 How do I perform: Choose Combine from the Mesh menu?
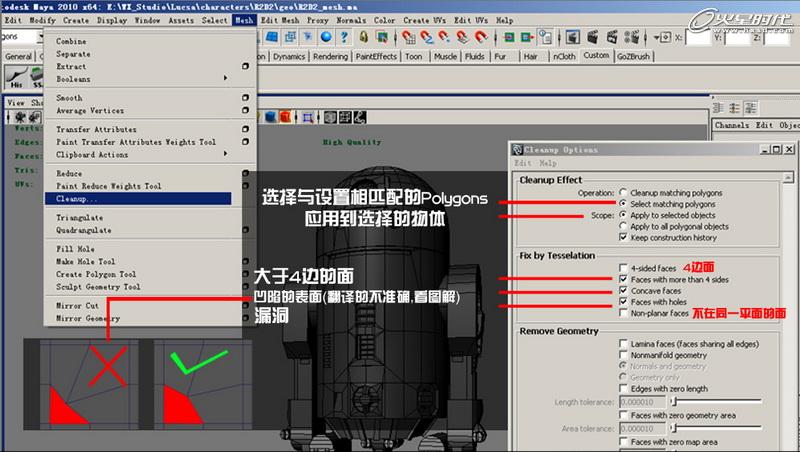(x=71, y=41)
